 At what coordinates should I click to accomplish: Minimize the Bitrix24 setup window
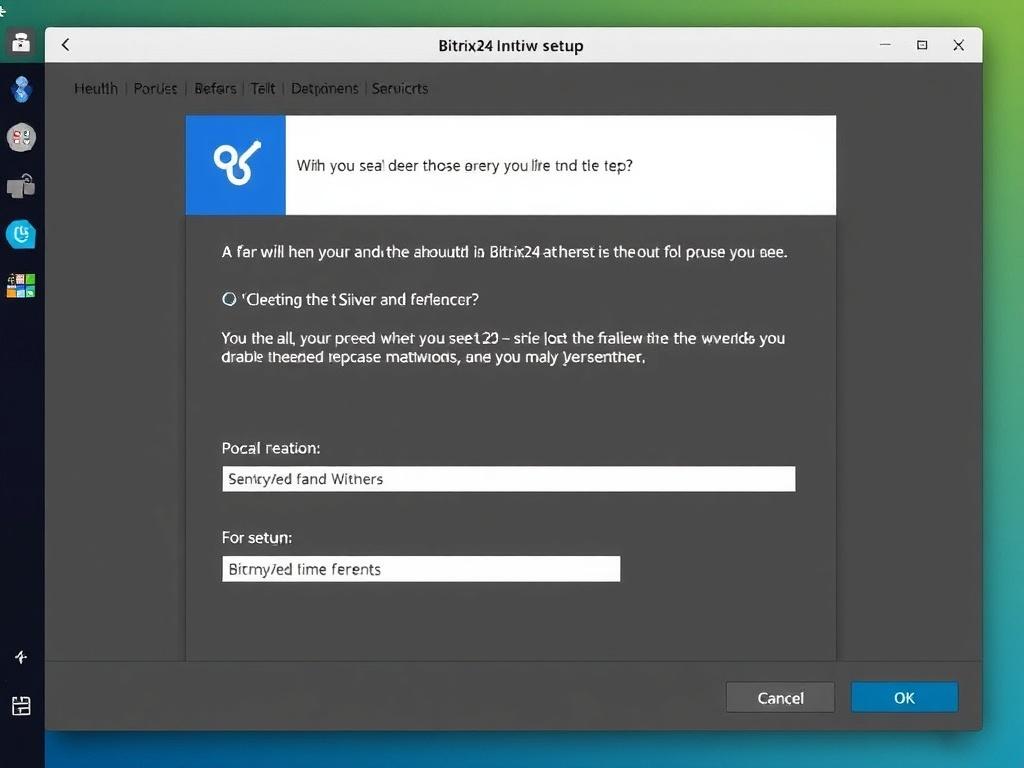(886, 44)
